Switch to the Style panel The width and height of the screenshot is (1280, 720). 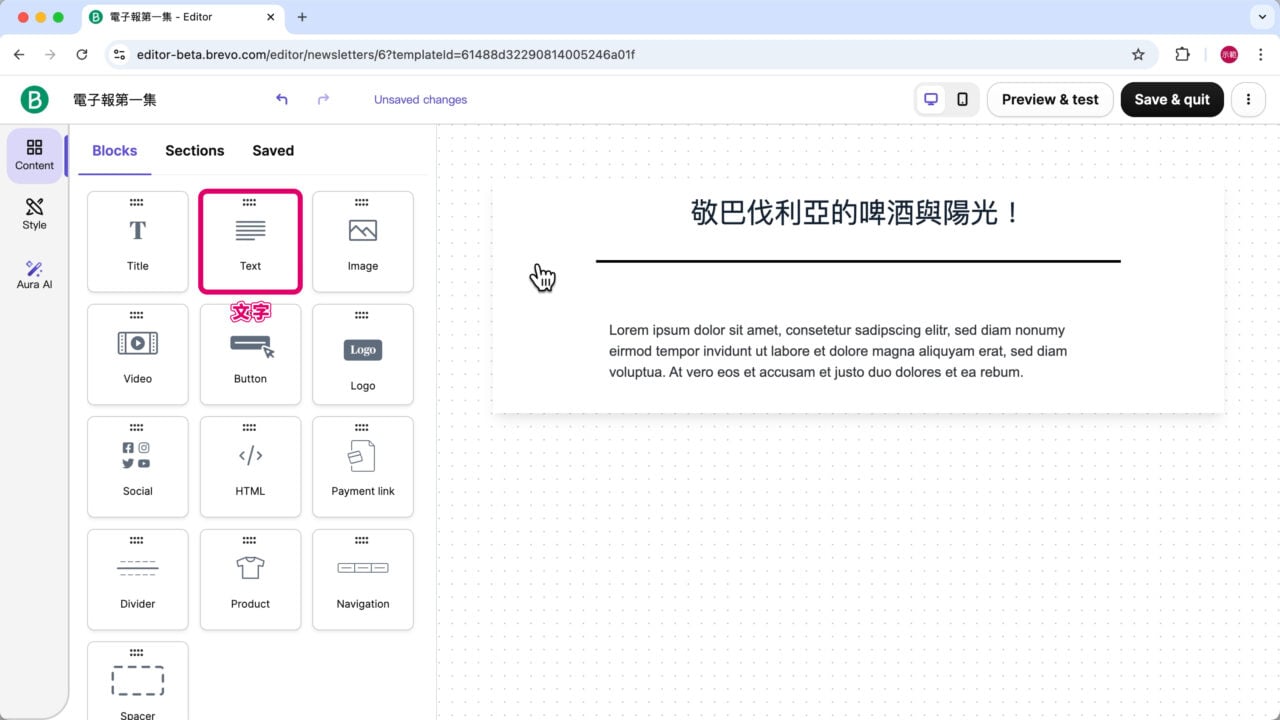pos(33,213)
